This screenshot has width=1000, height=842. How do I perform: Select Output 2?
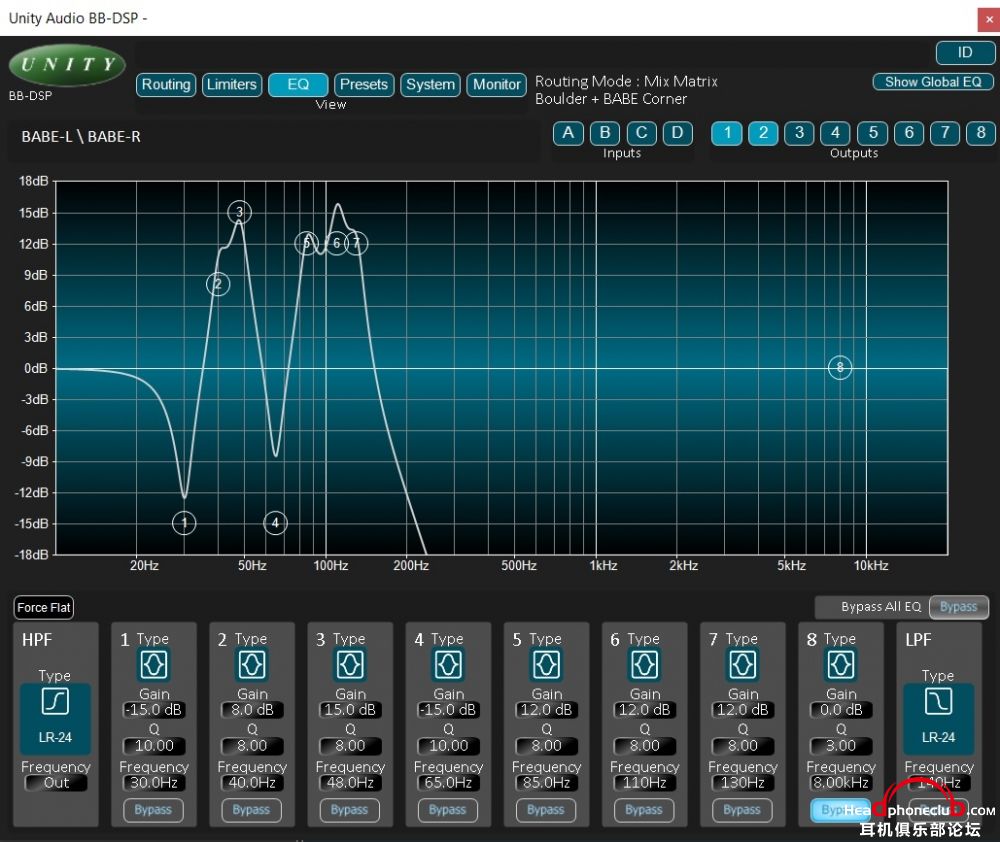(763, 133)
